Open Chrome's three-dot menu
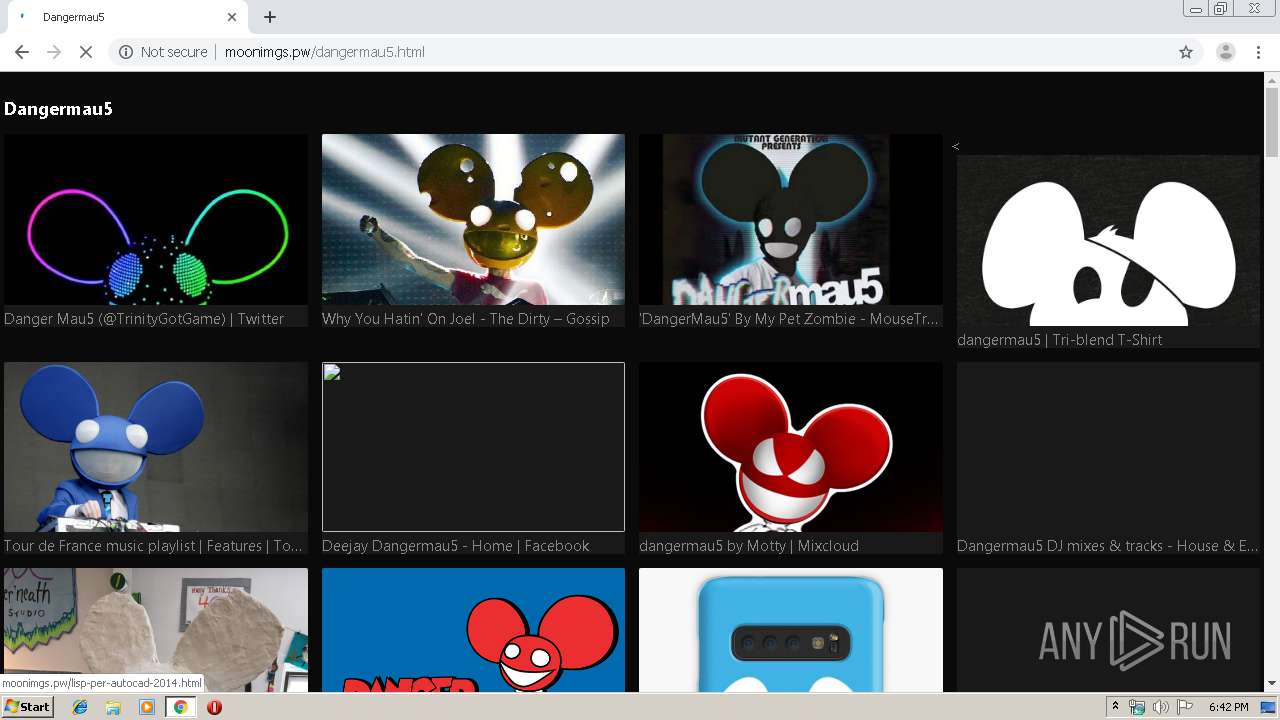Screen dimensions: 1280x720 1258,52
